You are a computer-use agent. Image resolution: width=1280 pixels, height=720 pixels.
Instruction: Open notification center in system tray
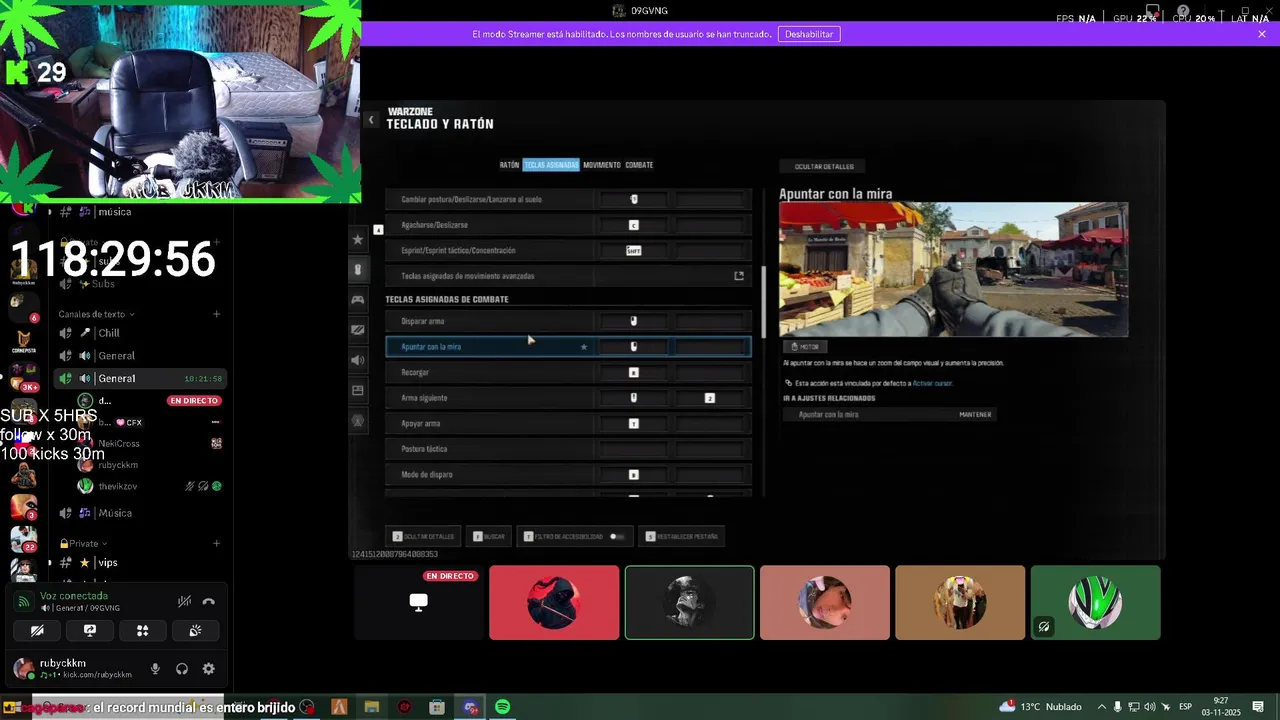pyautogui.click(x=1258, y=707)
